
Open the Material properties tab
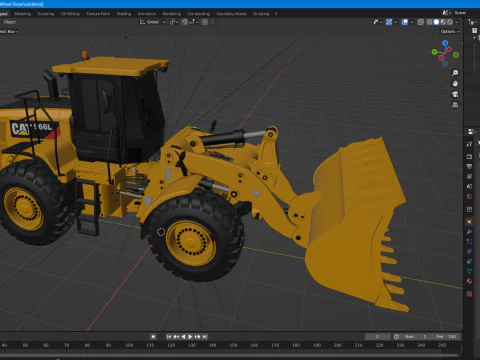tap(469, 281)
